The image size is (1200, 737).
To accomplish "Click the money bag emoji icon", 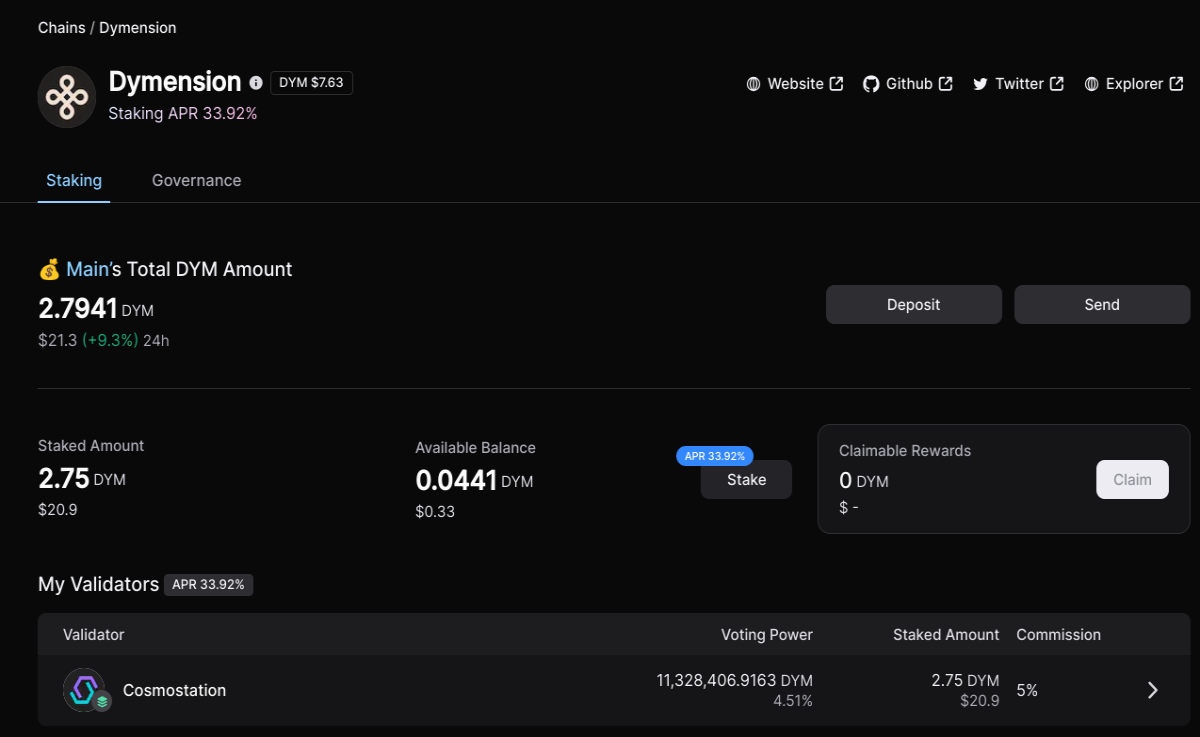I will tap(49, 269).
